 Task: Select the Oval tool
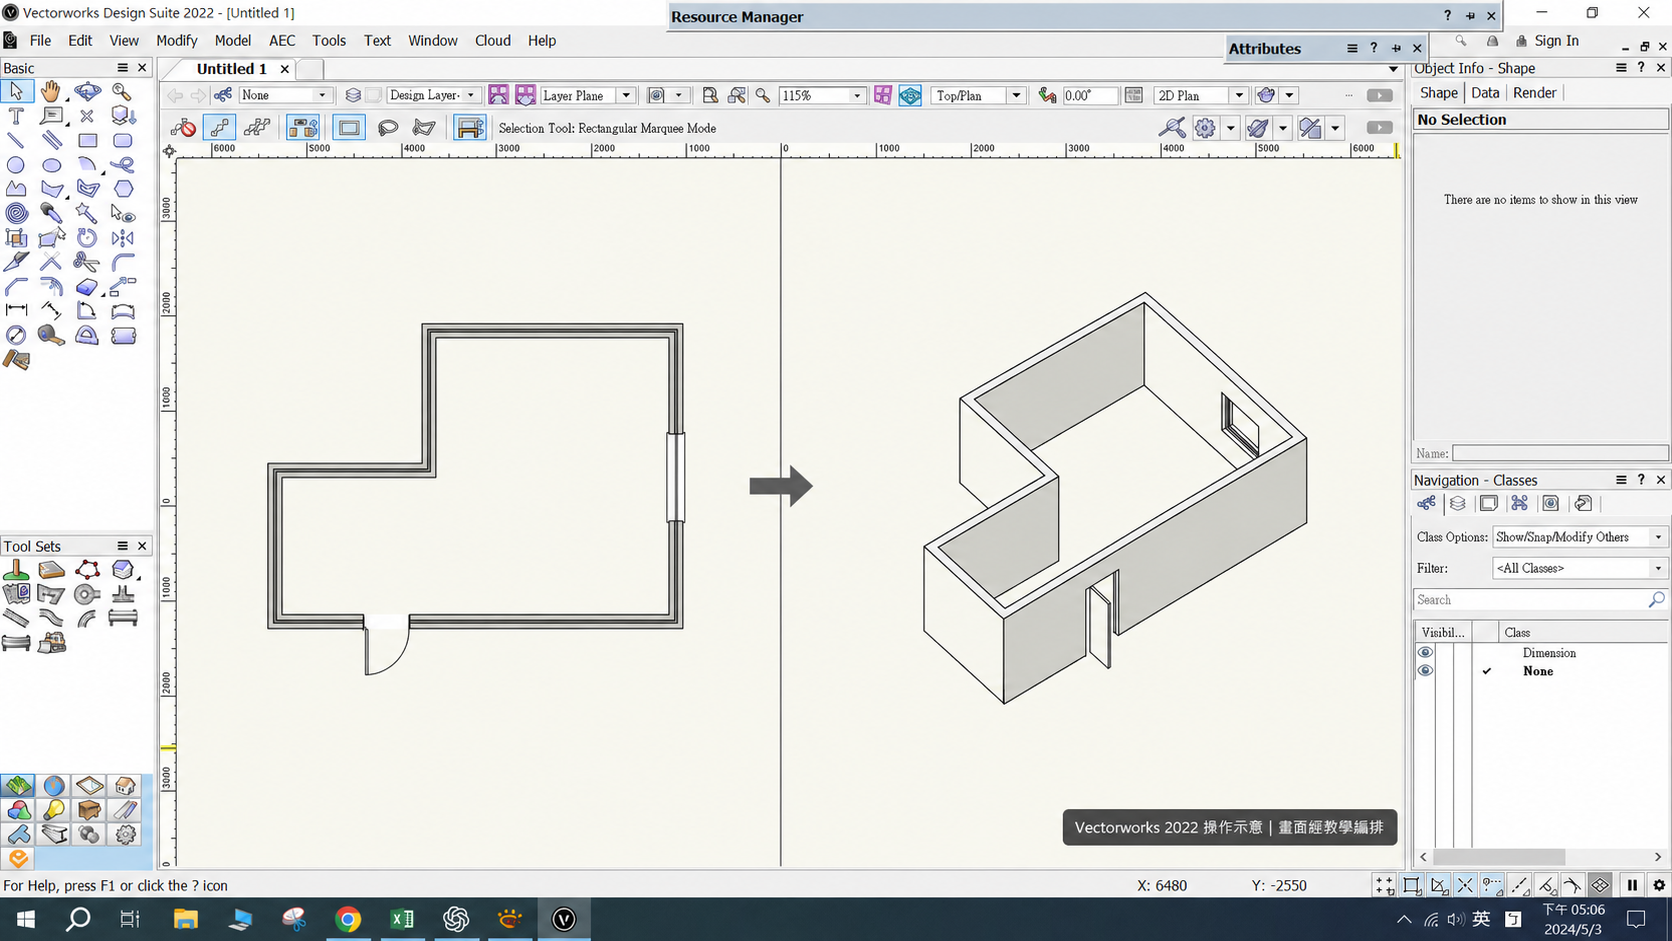tap(51, 165)
